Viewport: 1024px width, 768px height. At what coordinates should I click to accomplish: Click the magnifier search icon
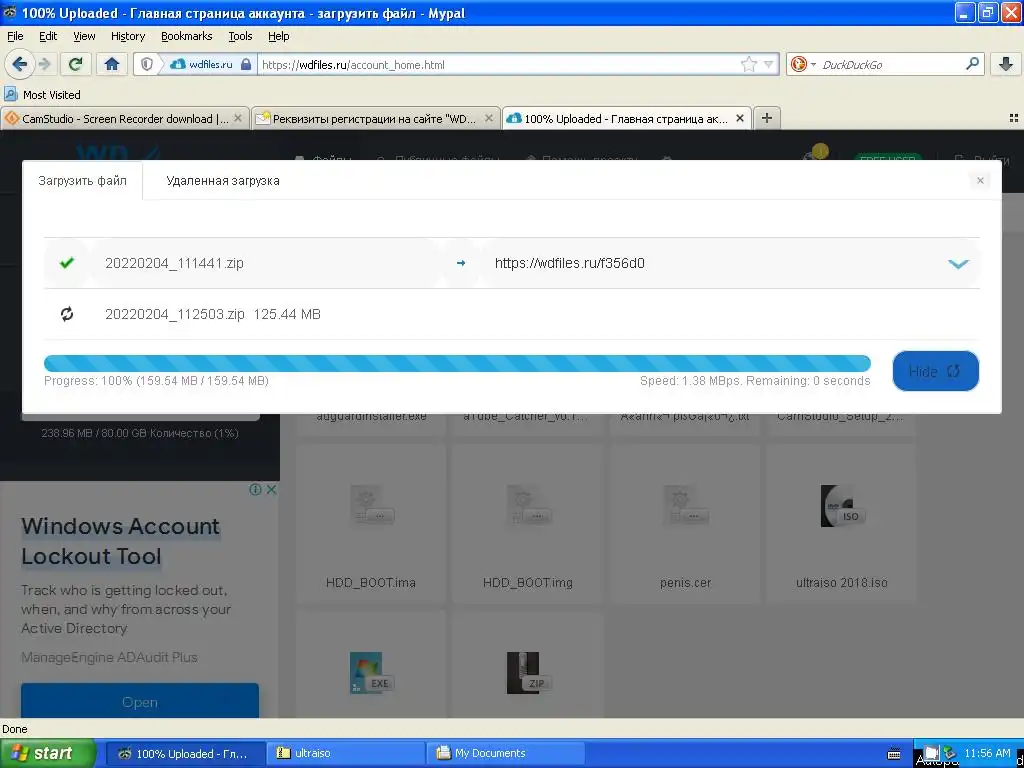(972, 64)
